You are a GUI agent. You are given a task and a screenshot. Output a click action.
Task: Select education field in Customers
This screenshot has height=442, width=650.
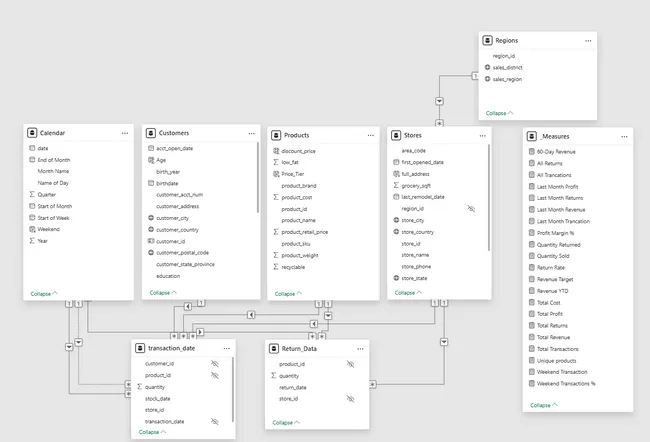(x=168, y=276)
